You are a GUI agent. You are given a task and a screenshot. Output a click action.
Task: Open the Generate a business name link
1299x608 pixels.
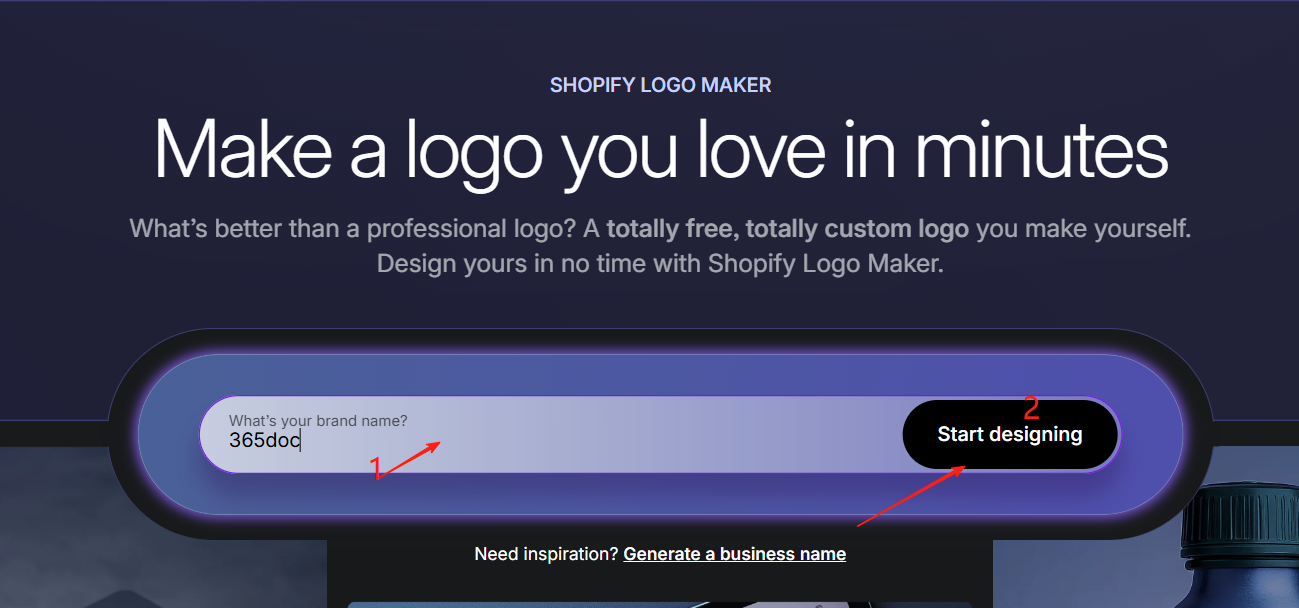[x=734, y=554]
